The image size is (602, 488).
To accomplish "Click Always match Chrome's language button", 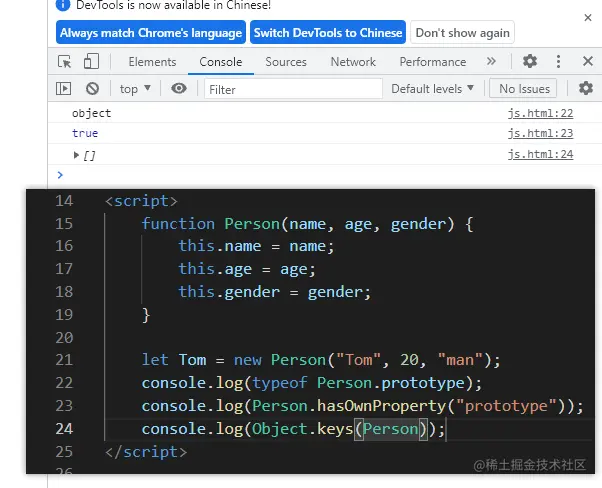I will (151, 32).
